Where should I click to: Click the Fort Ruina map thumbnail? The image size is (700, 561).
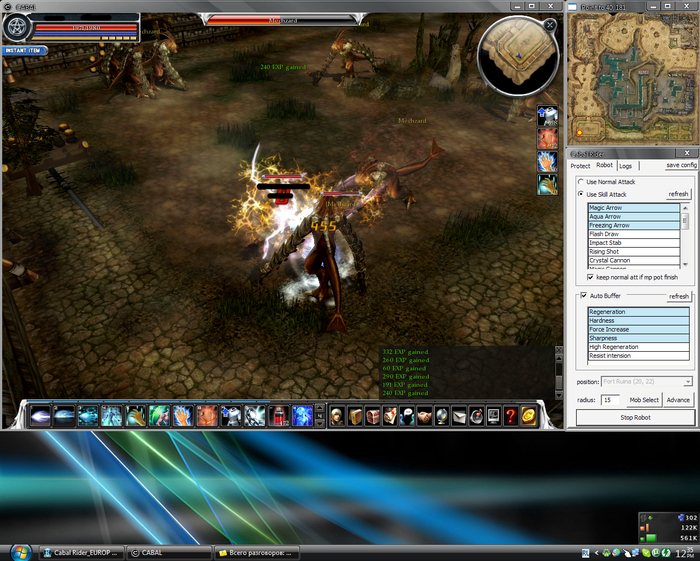click(x=633, y=79)
